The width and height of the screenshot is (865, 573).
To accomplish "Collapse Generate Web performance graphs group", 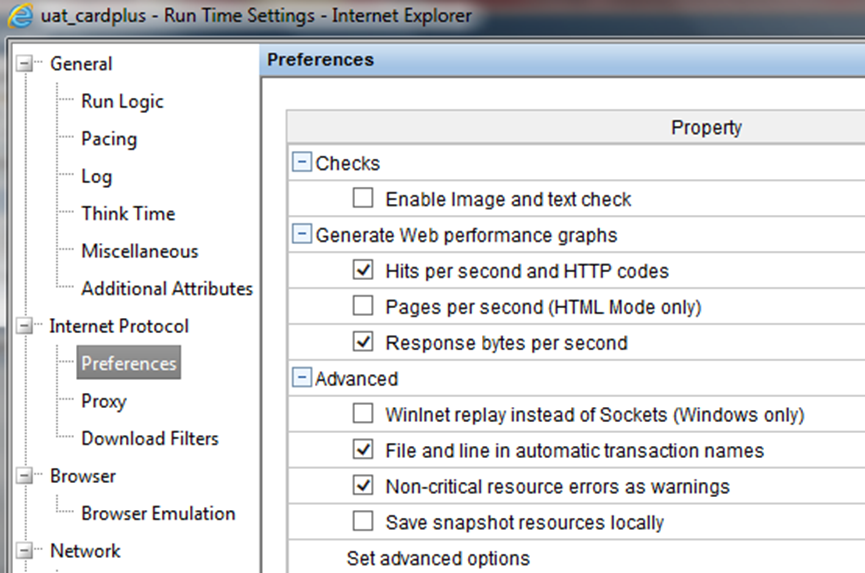I will tap(301, 234).
